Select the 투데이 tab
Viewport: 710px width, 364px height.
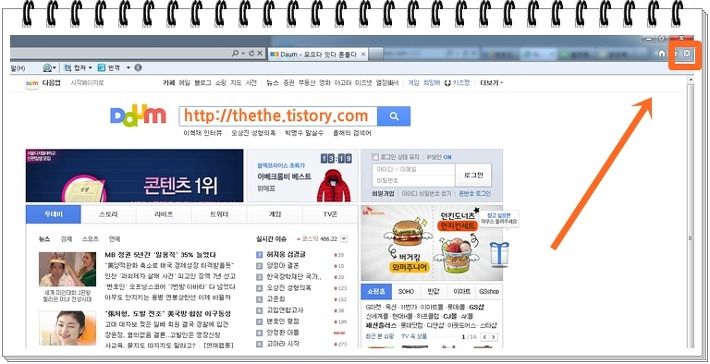pos(53,215)
